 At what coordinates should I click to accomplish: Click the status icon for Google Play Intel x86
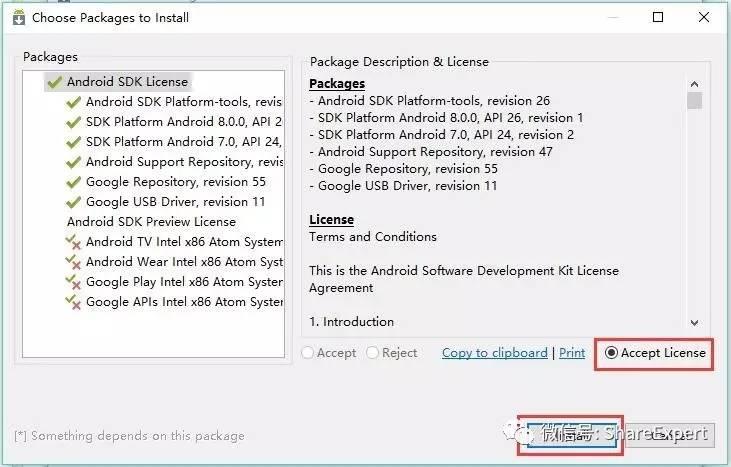[x=73, y=282]
